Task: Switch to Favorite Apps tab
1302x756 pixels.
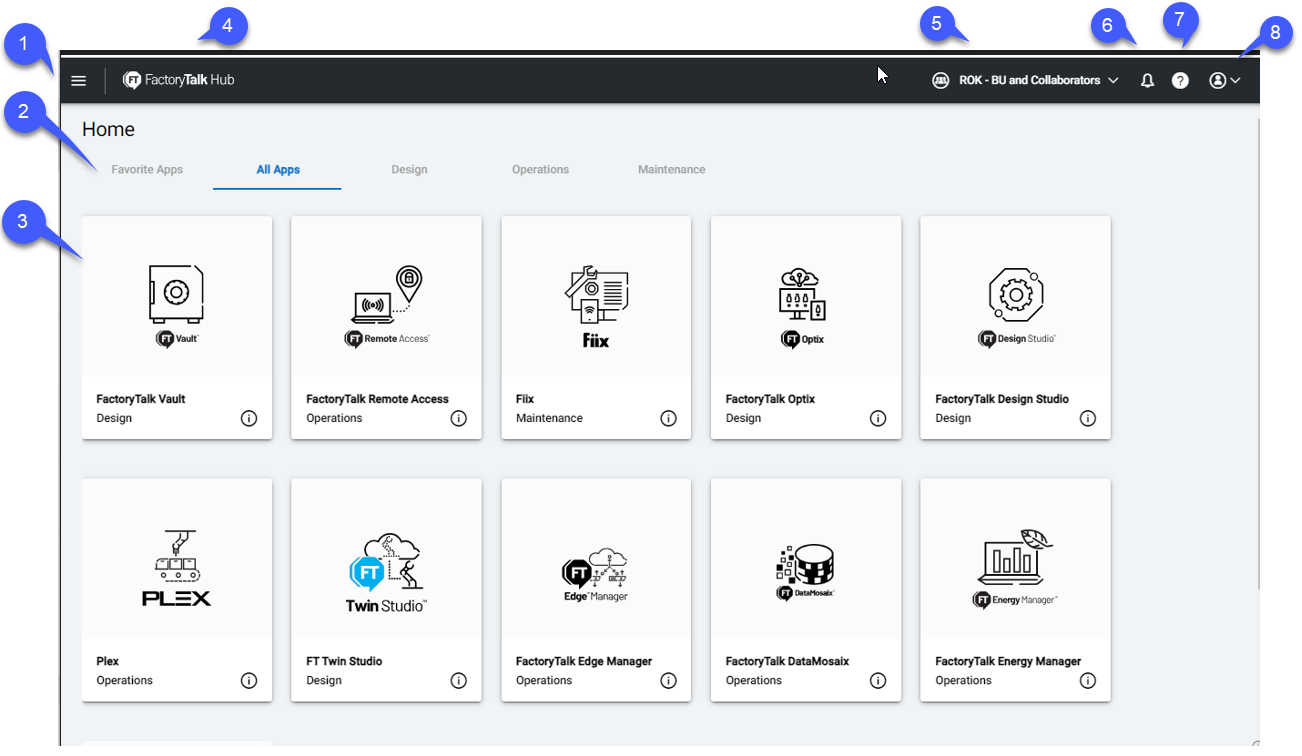Action: [x=147, y=170]
